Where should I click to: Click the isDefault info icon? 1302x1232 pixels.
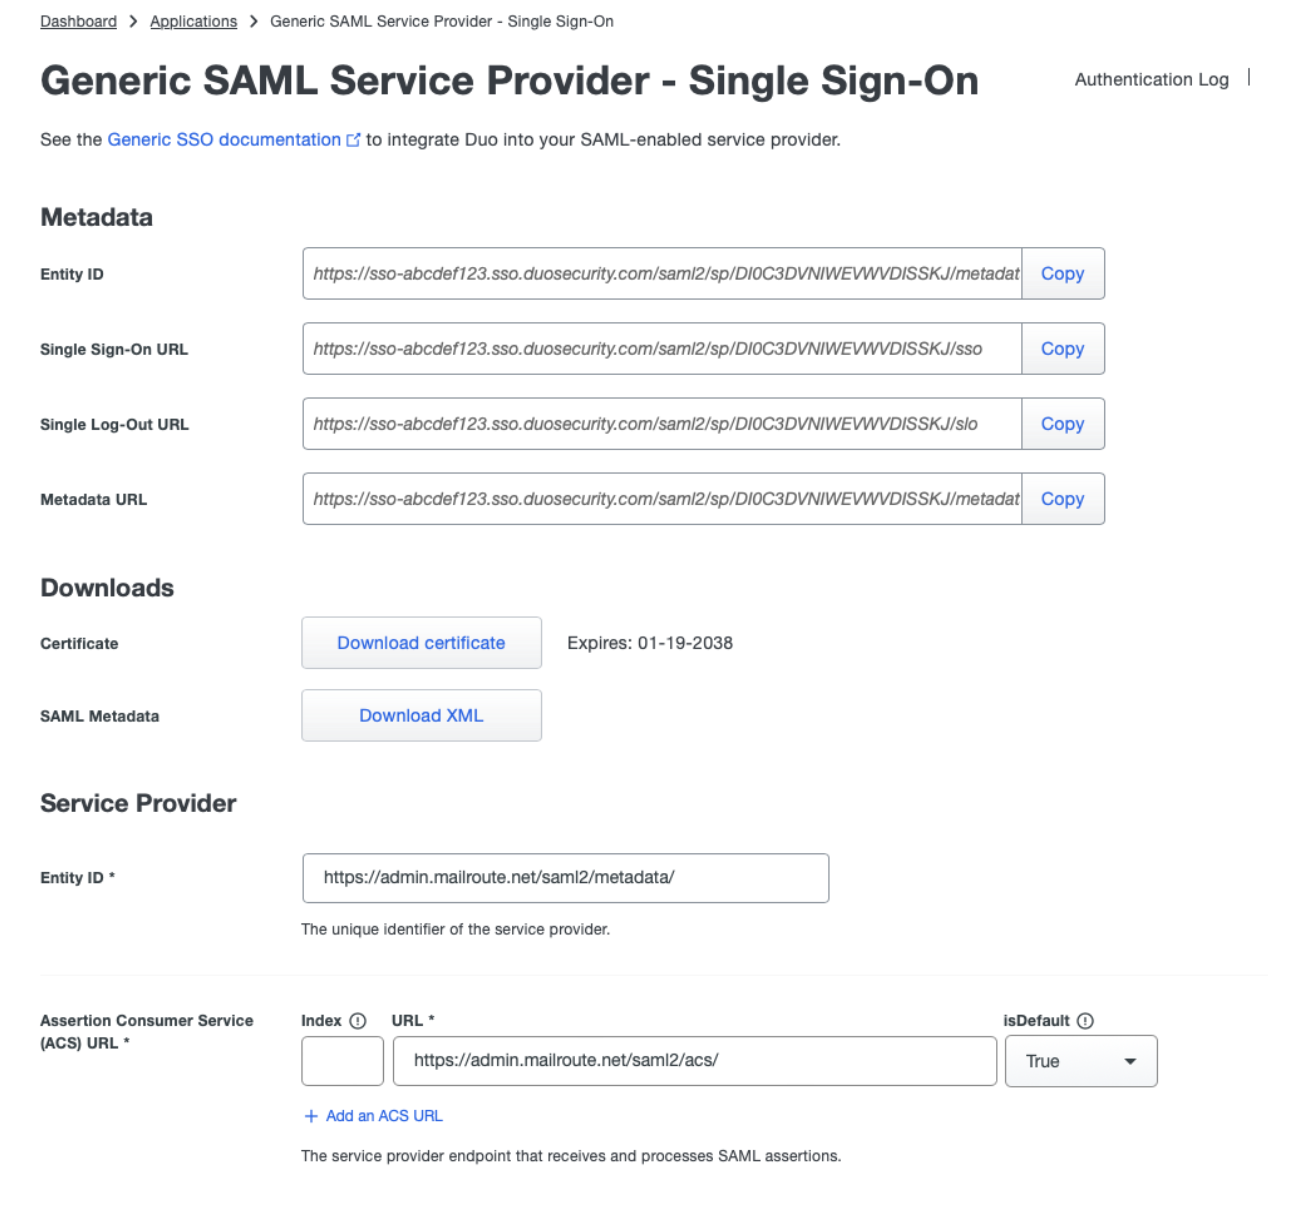click(x=1085, y=1021)
